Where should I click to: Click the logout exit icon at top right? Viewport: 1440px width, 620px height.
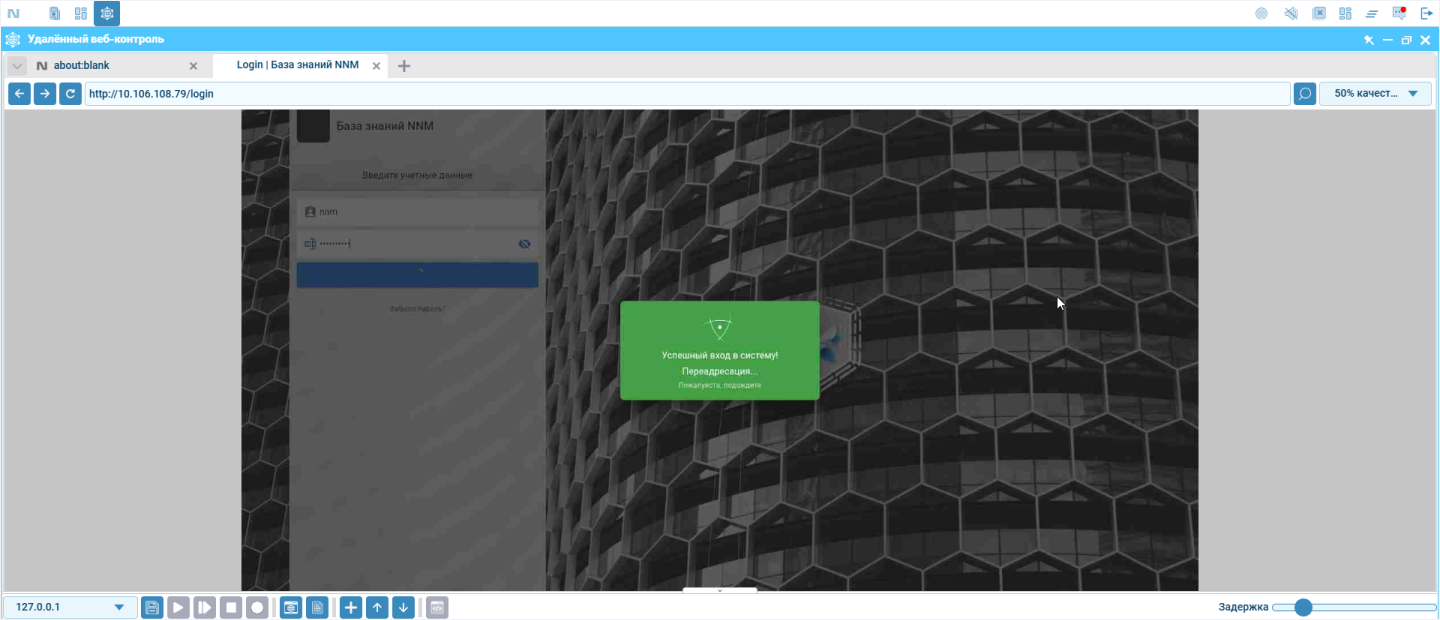(1426, 13)
